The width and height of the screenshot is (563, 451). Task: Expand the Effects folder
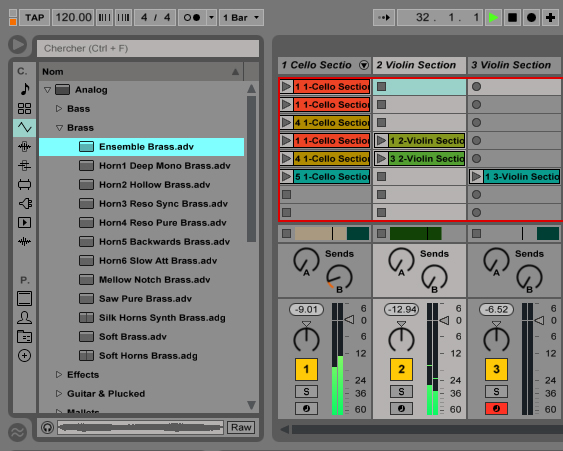pos(59,375)
